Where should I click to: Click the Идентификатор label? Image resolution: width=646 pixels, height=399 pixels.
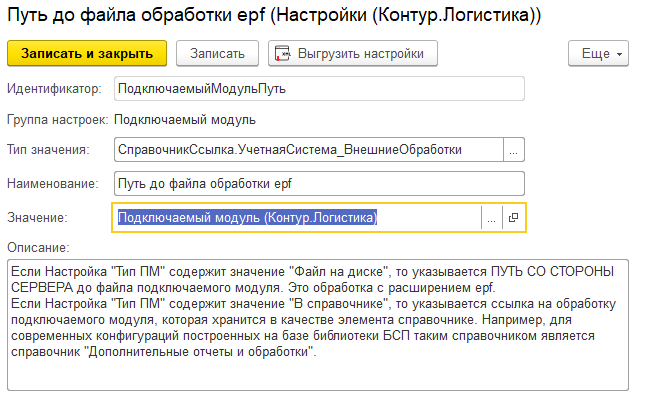pos(54,89)
